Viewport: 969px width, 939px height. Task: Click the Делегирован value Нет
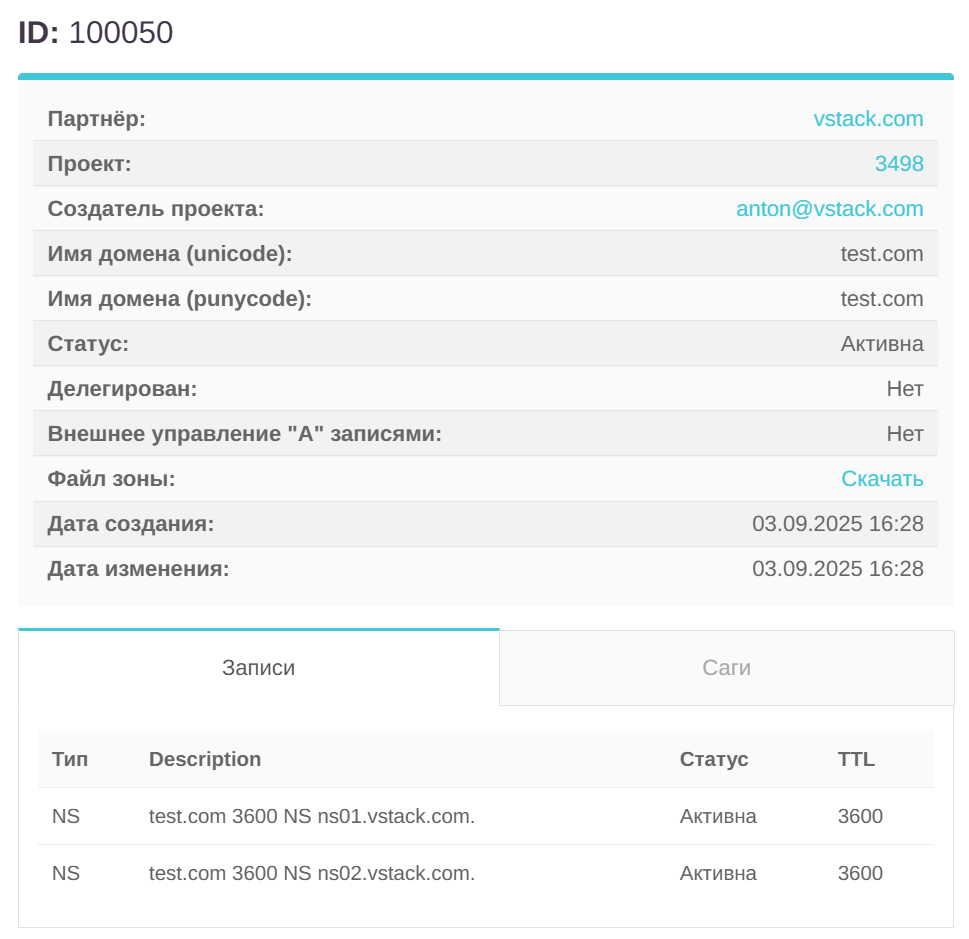point(904,389)
